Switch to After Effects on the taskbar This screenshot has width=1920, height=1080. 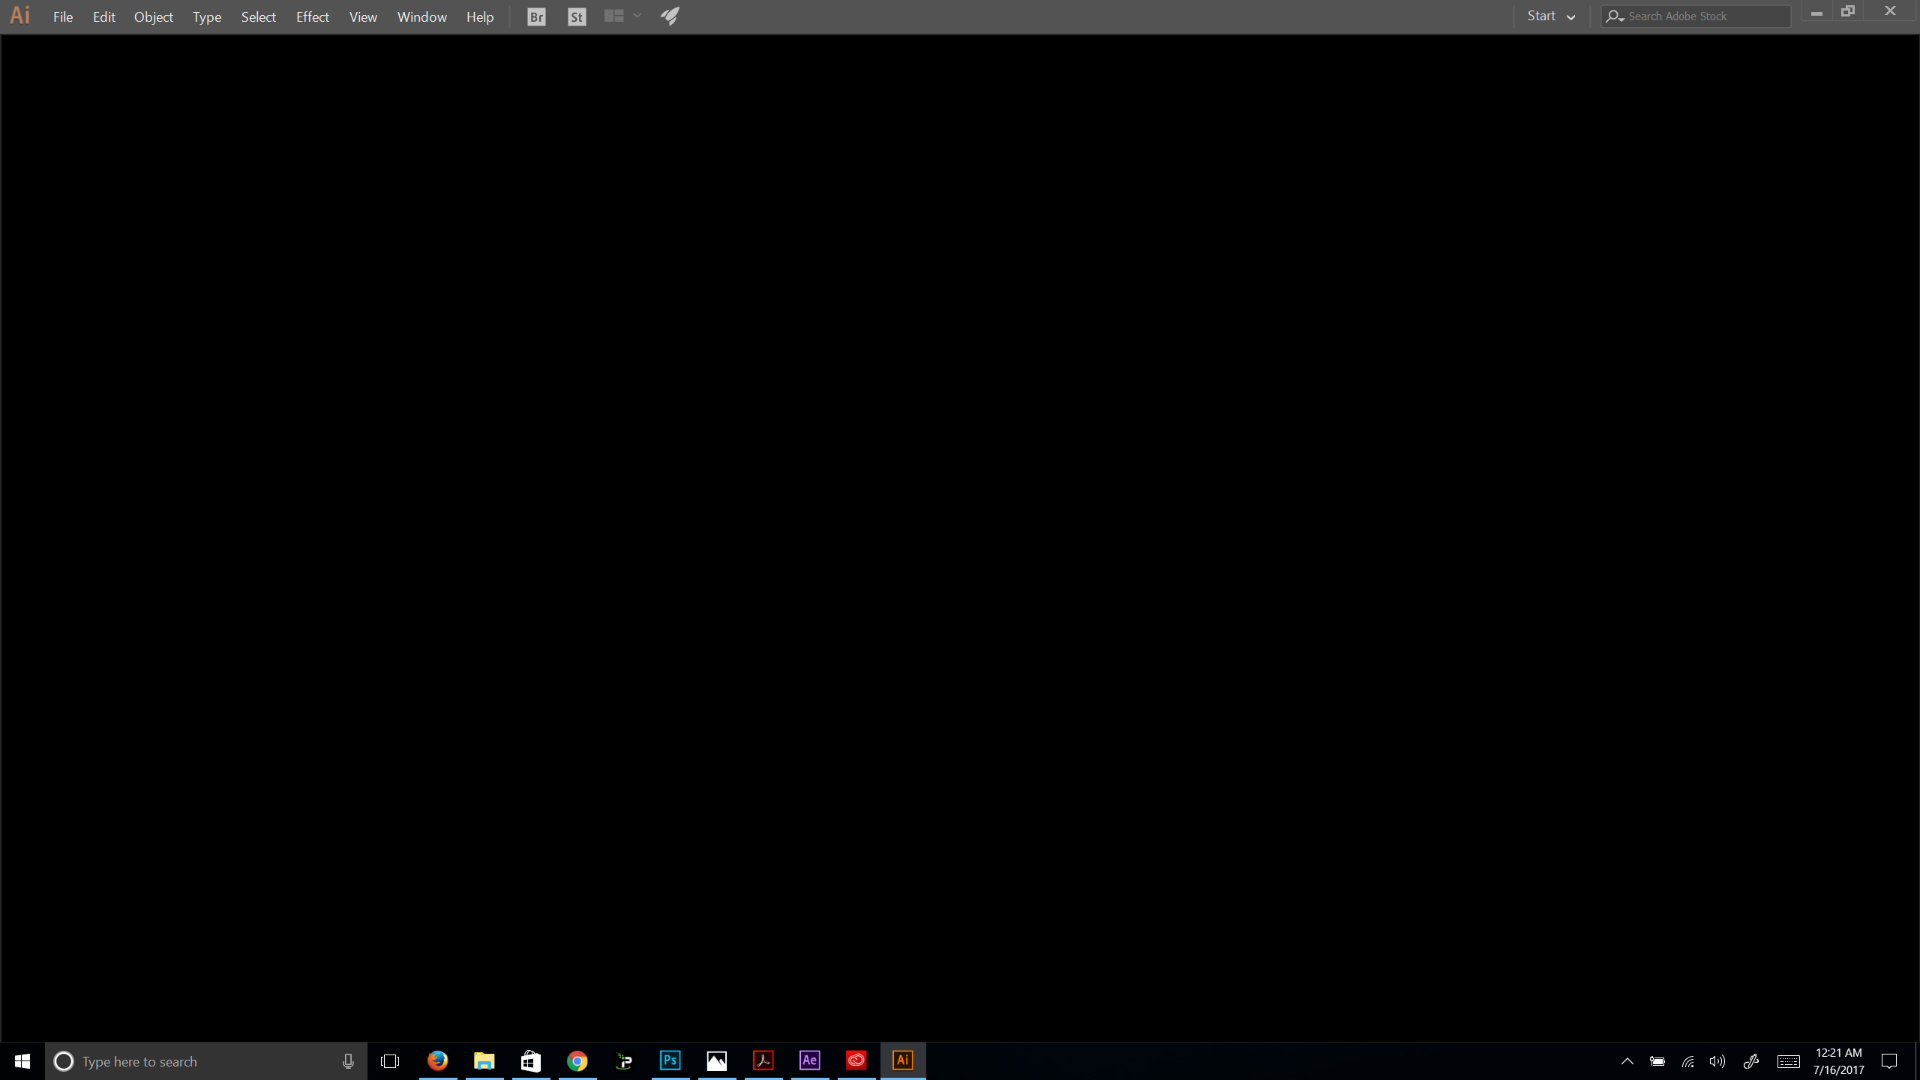tap(810, 1061)
